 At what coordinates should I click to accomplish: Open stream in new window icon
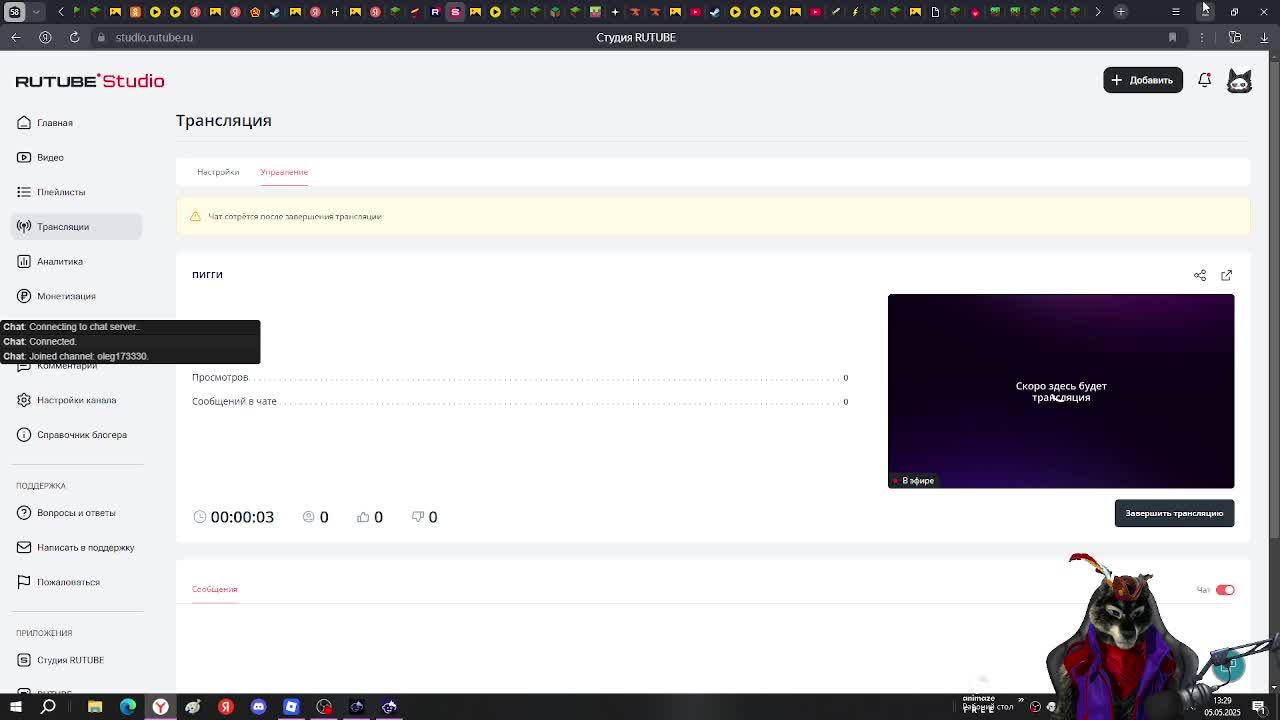[x=1227, y=275]
